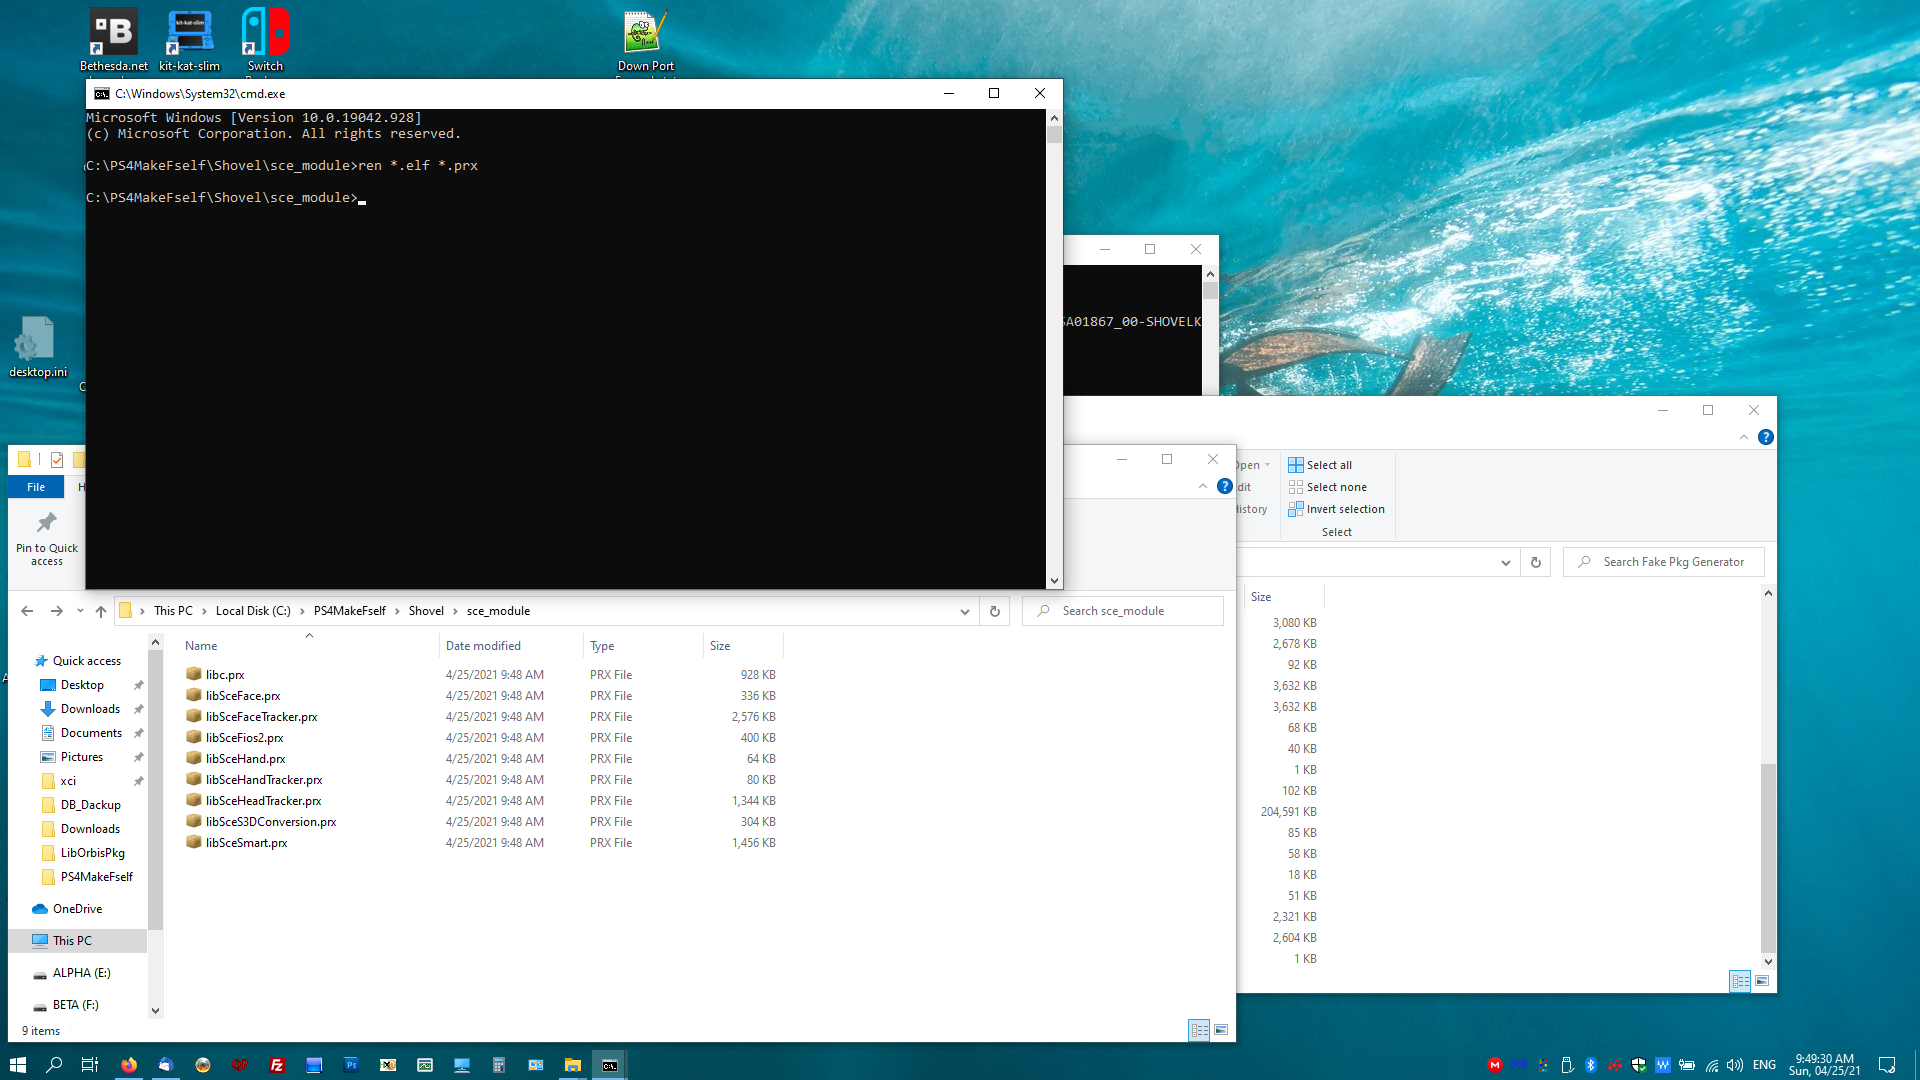Go up one folder level
Screen dimensions: 1920x1080
101,611
